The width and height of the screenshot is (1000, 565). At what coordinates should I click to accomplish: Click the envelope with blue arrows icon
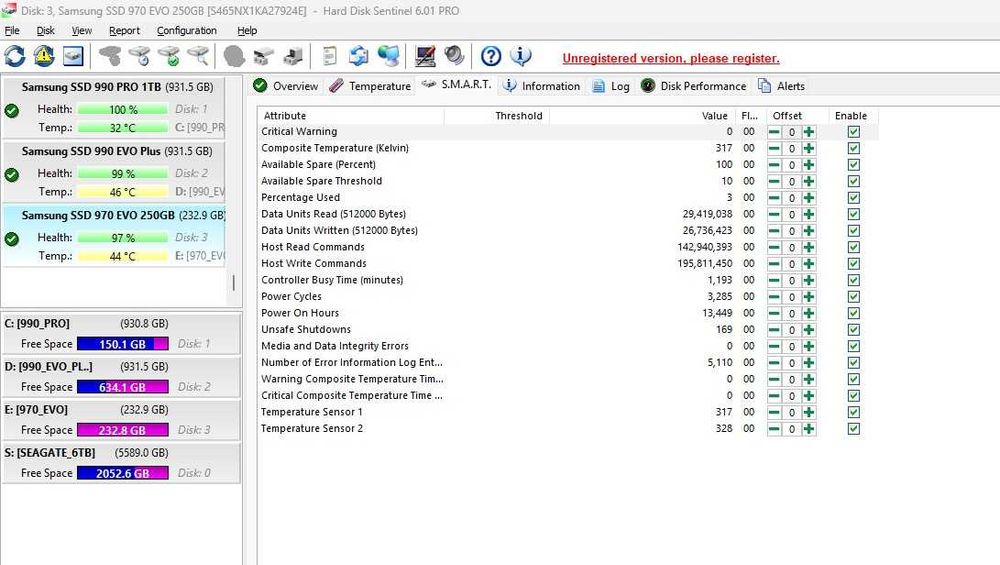point(358,57)
